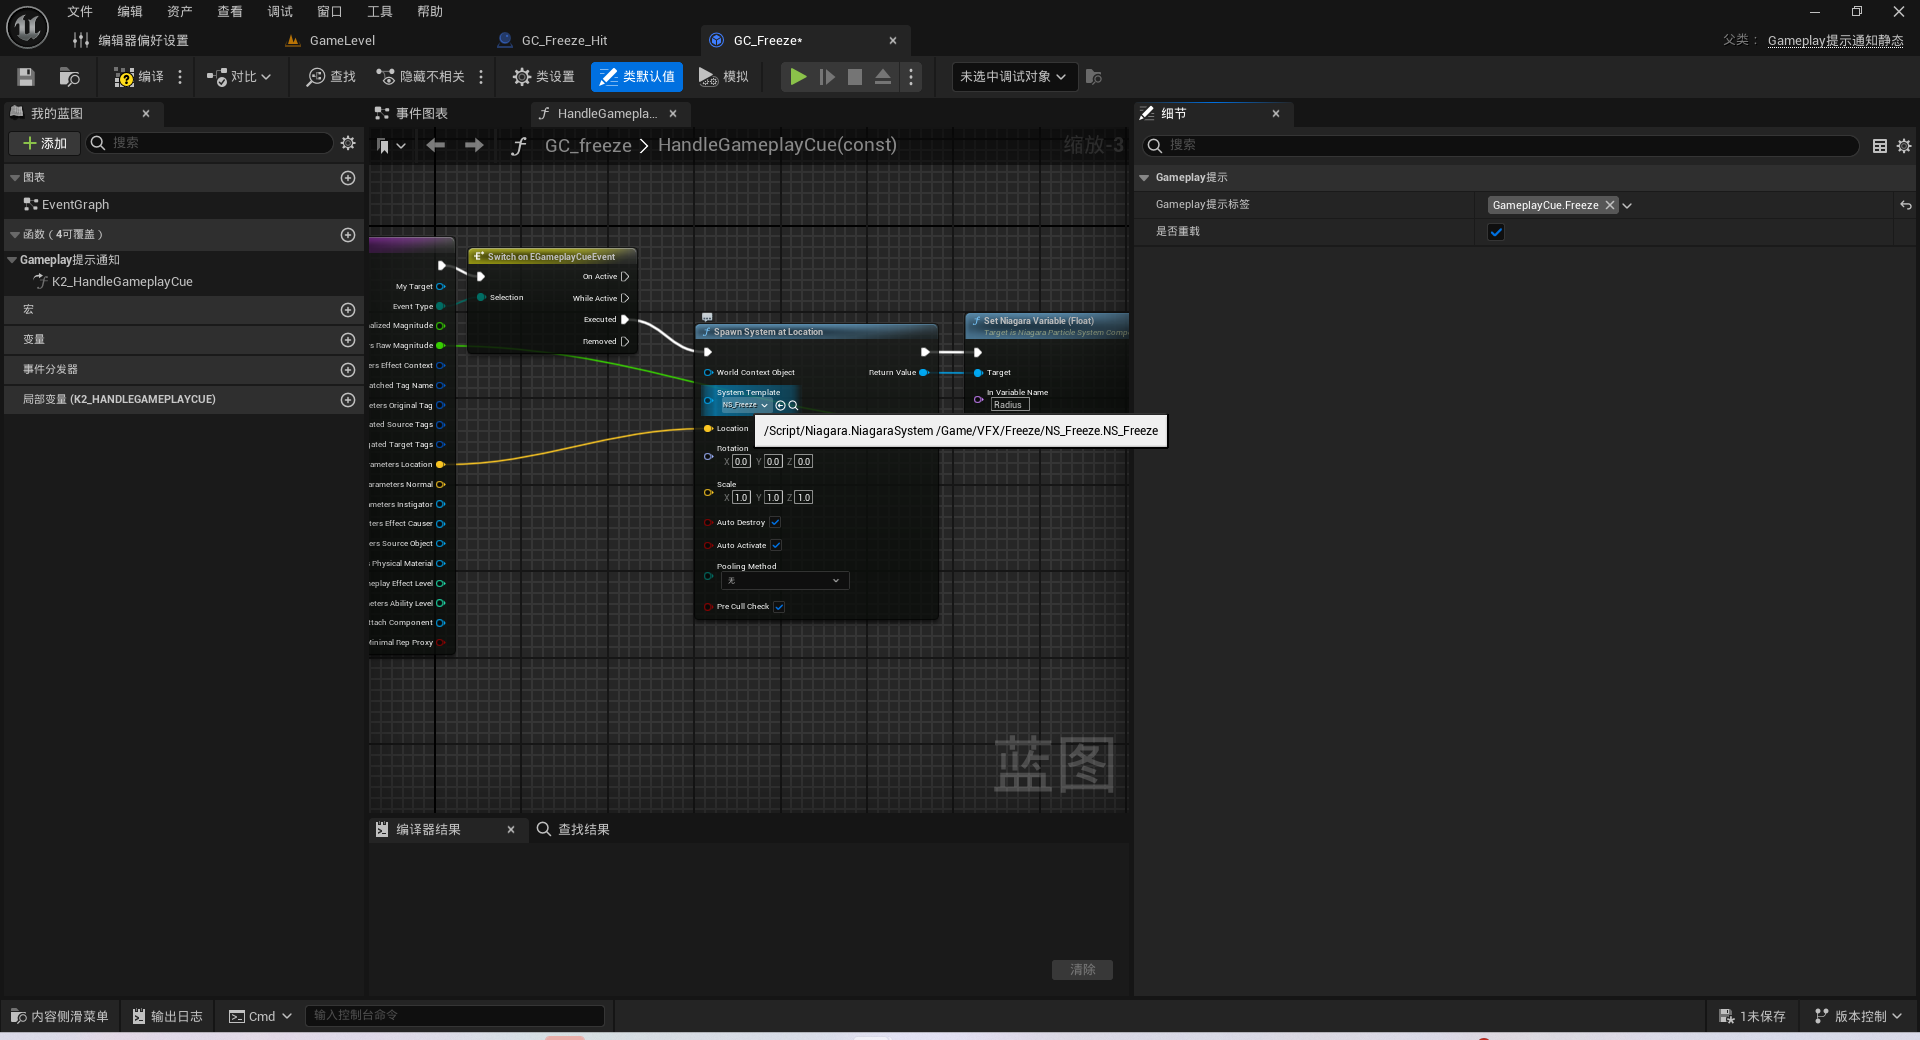Click the 模拟 simulate button
1920x1040 pixels.
tap(723, 77)
